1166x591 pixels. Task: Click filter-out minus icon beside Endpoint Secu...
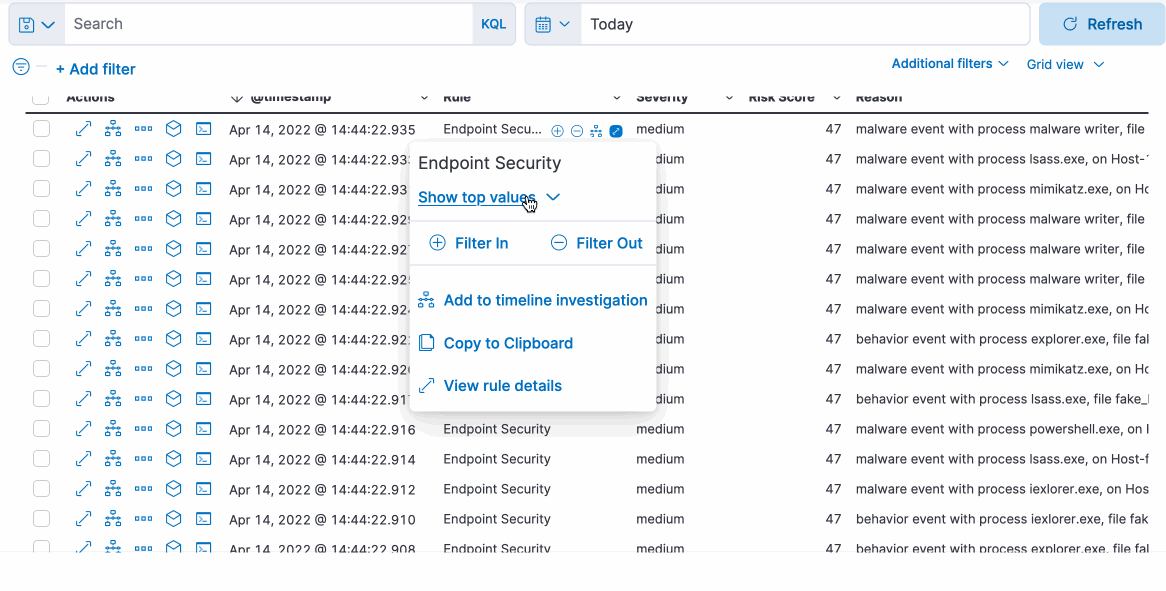(577, 131)
